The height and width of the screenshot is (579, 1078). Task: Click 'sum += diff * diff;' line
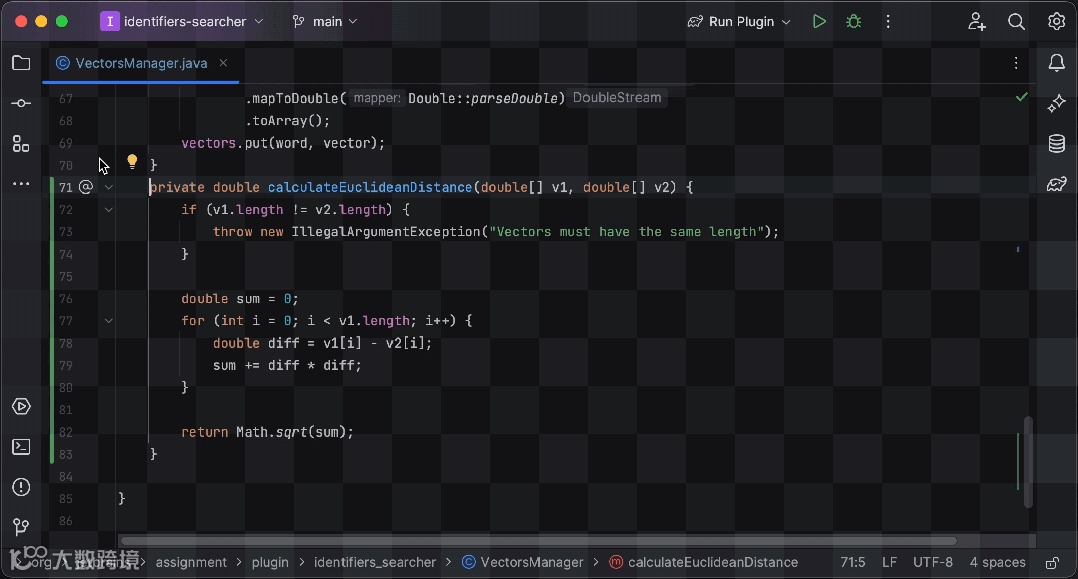[x=287, y=366]
